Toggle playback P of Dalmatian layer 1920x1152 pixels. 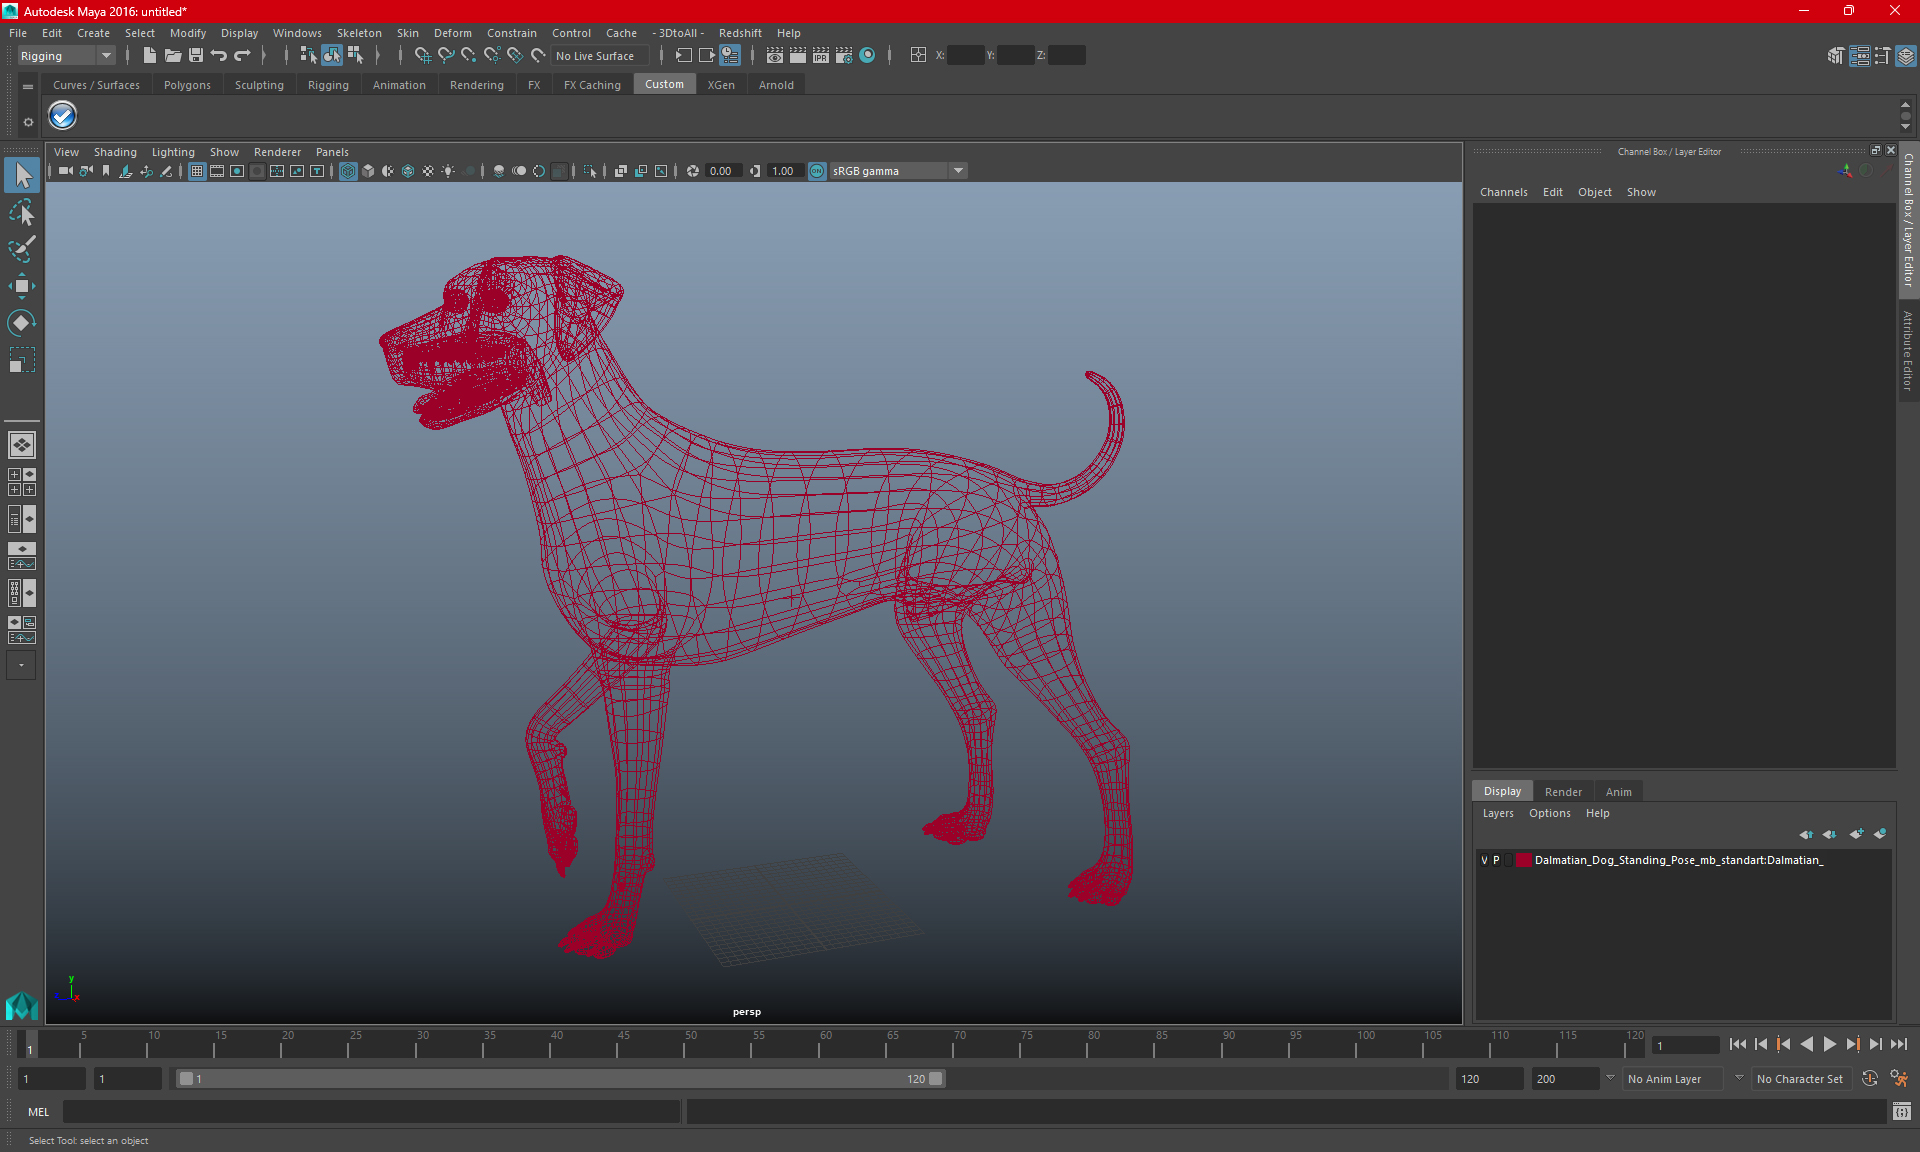[1496, 860]
